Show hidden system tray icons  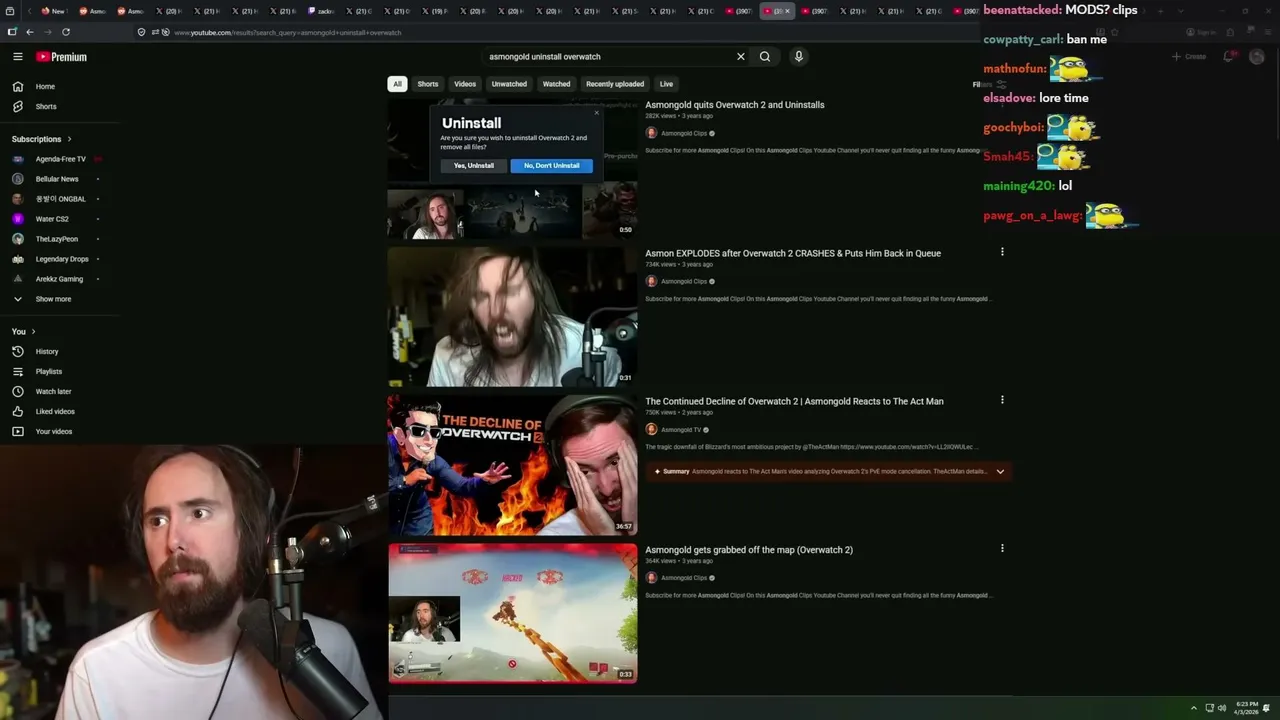point(1193,708)
